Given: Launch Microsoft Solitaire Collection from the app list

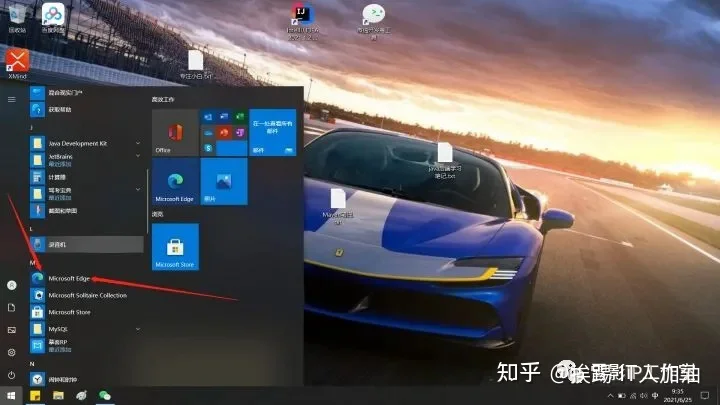Looking at the screenshot, I should tap(86, 295).
